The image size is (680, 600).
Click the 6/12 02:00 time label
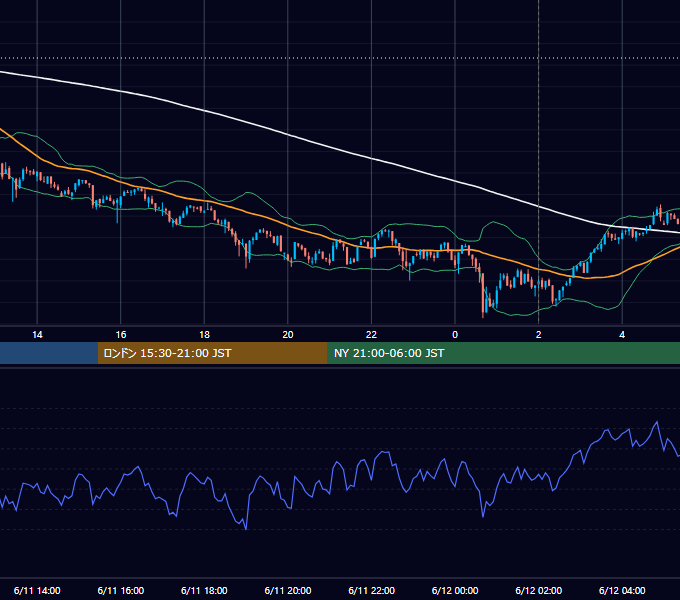click(x=538, y=590)
